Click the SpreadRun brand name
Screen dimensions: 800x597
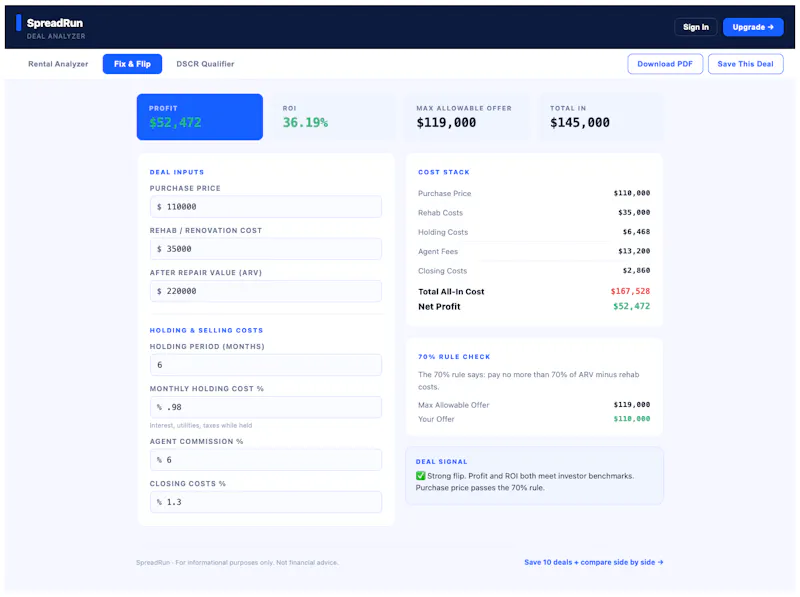point(55,23)
